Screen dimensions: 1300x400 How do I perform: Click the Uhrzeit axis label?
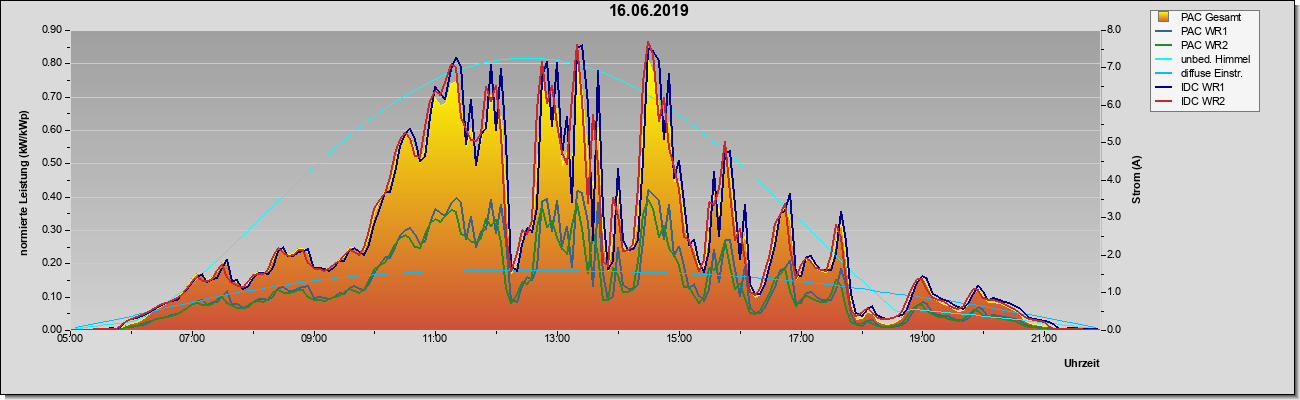(x=1082, y=364)
